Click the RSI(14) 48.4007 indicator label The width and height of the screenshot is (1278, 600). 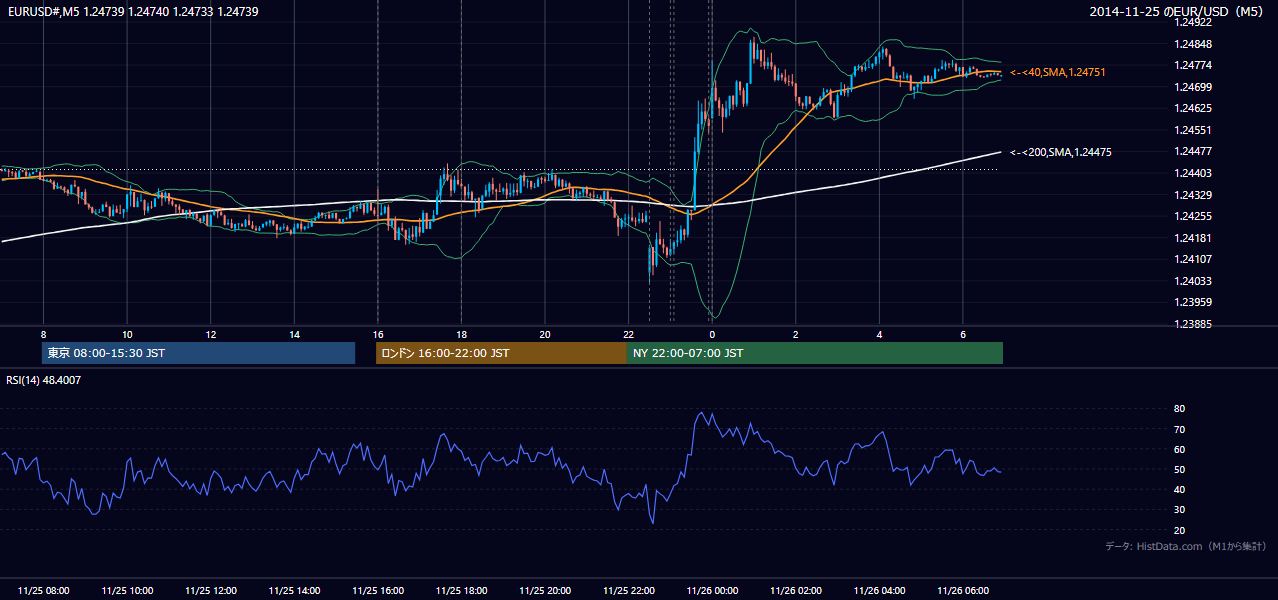pos(43,380)
